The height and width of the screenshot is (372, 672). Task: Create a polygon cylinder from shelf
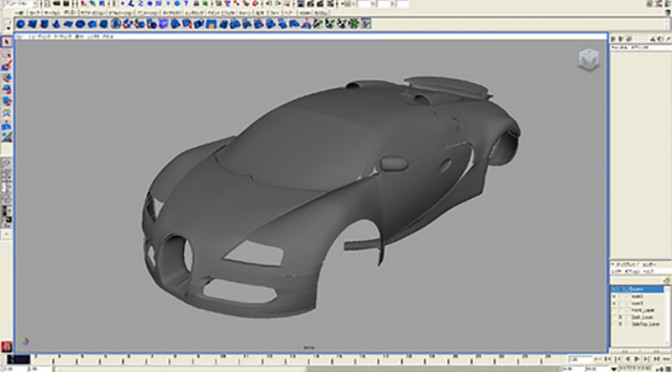45,24
